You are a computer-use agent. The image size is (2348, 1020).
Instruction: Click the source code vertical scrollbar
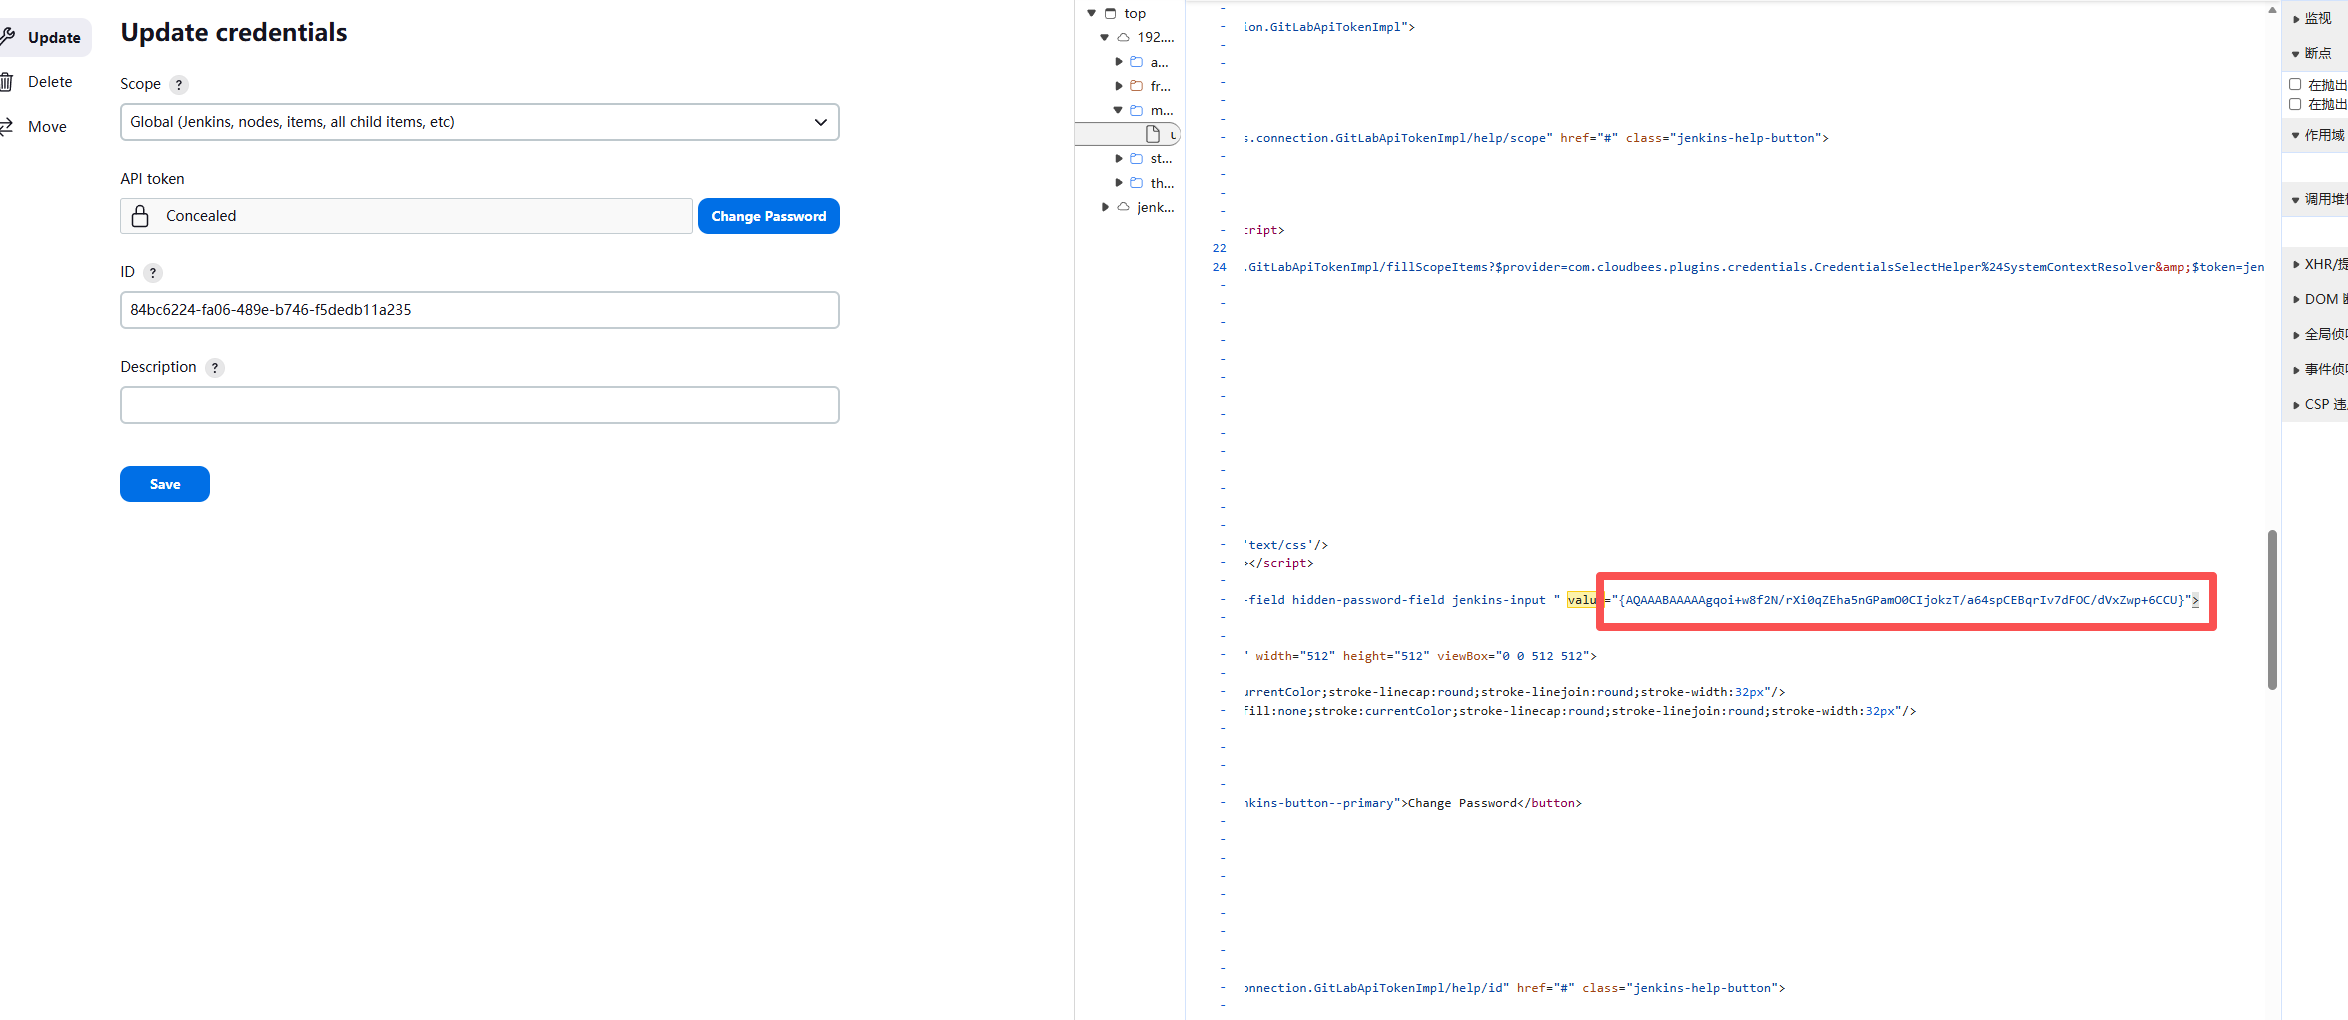click(2272, 610)
